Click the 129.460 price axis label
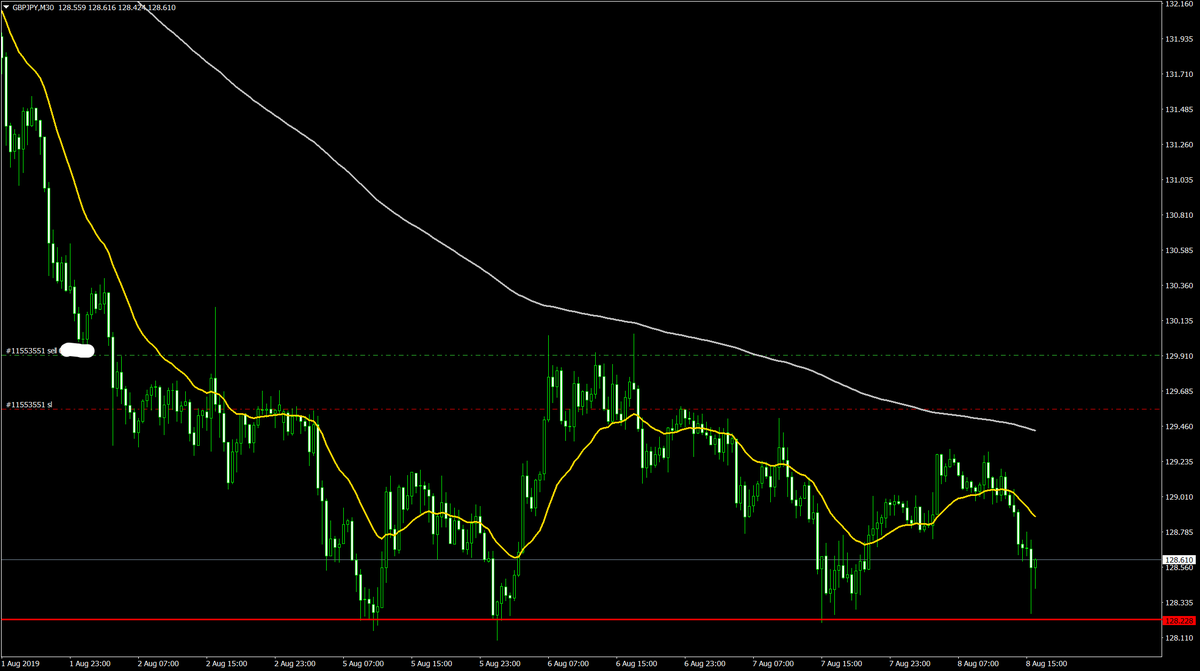 click(1180, 426)
